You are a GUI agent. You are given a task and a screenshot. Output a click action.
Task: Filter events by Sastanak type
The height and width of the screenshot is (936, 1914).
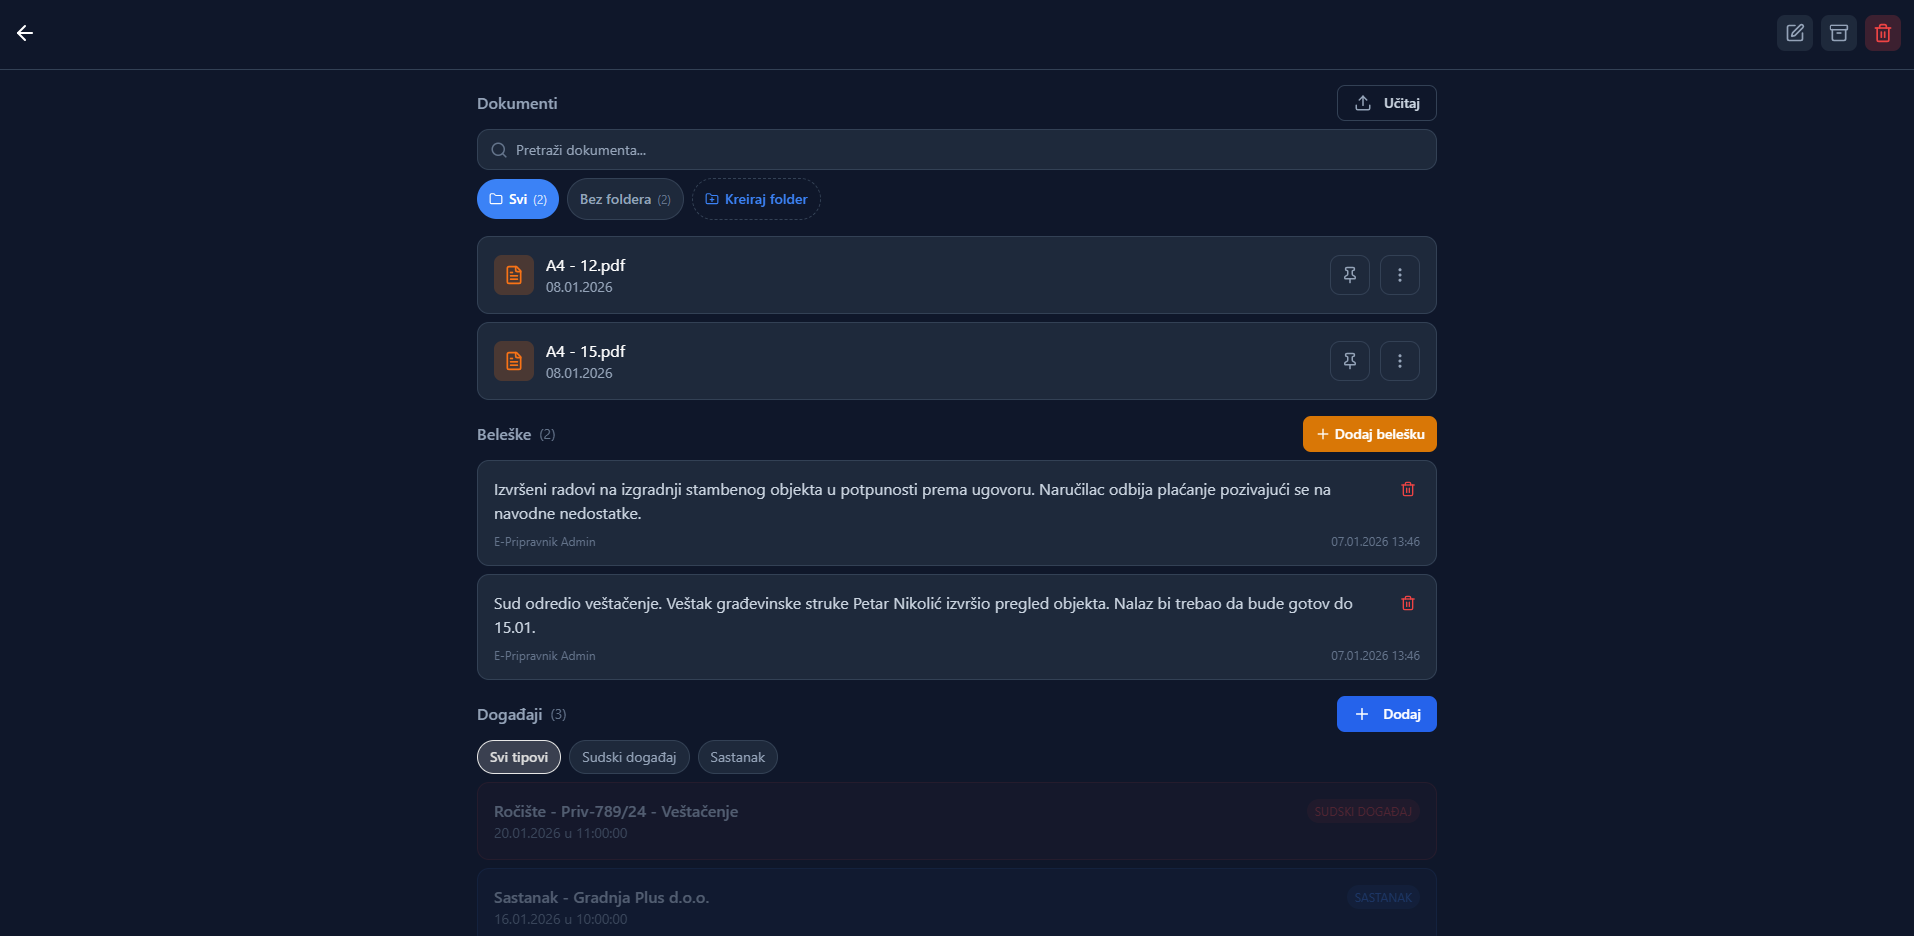737,757
